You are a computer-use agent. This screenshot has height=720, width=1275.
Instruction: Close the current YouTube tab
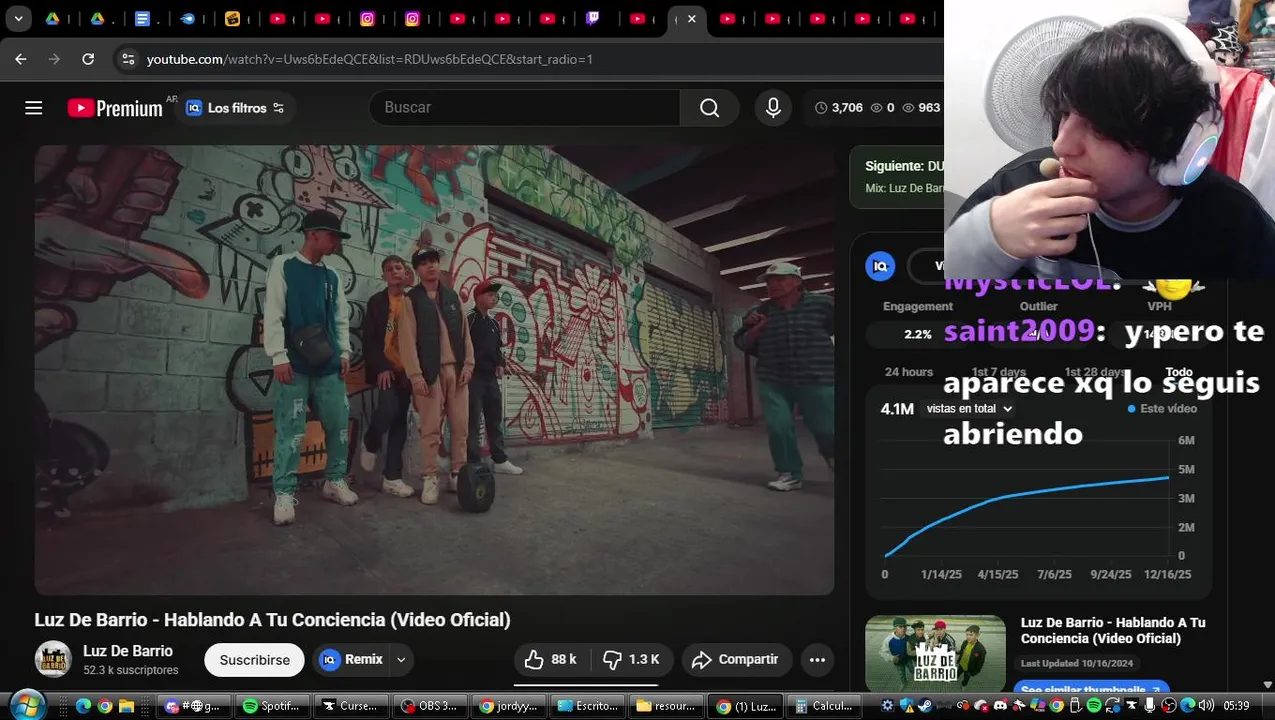tap(691, 19)
